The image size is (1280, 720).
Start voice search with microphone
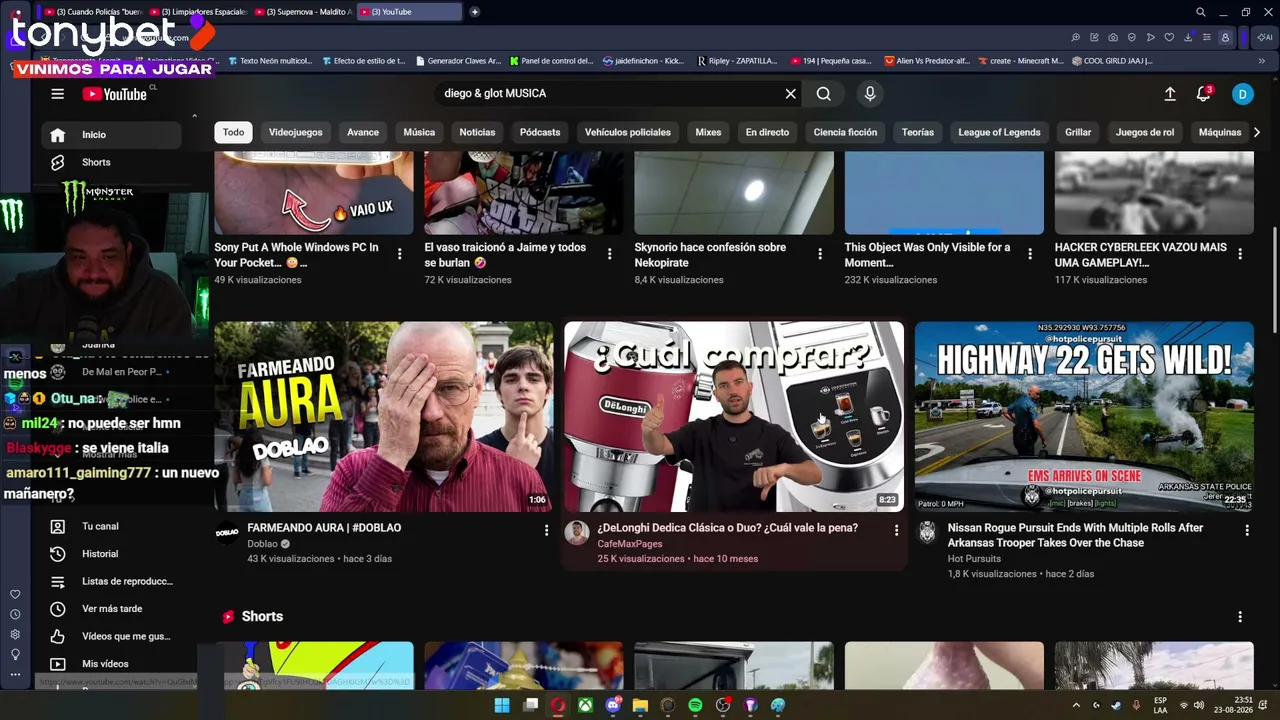tap(870, 94)
